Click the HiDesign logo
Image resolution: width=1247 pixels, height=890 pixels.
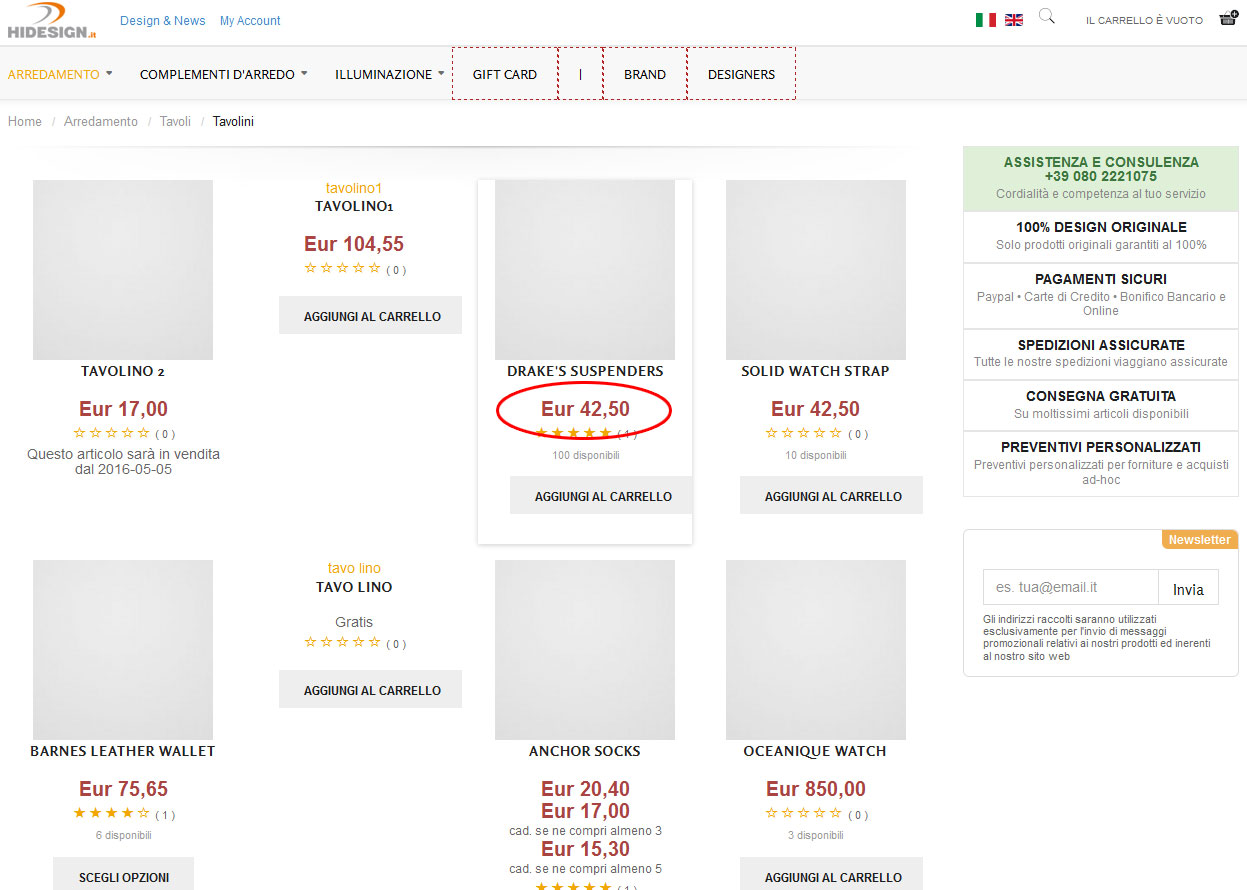pyautogui.click(x=52, y=21)
